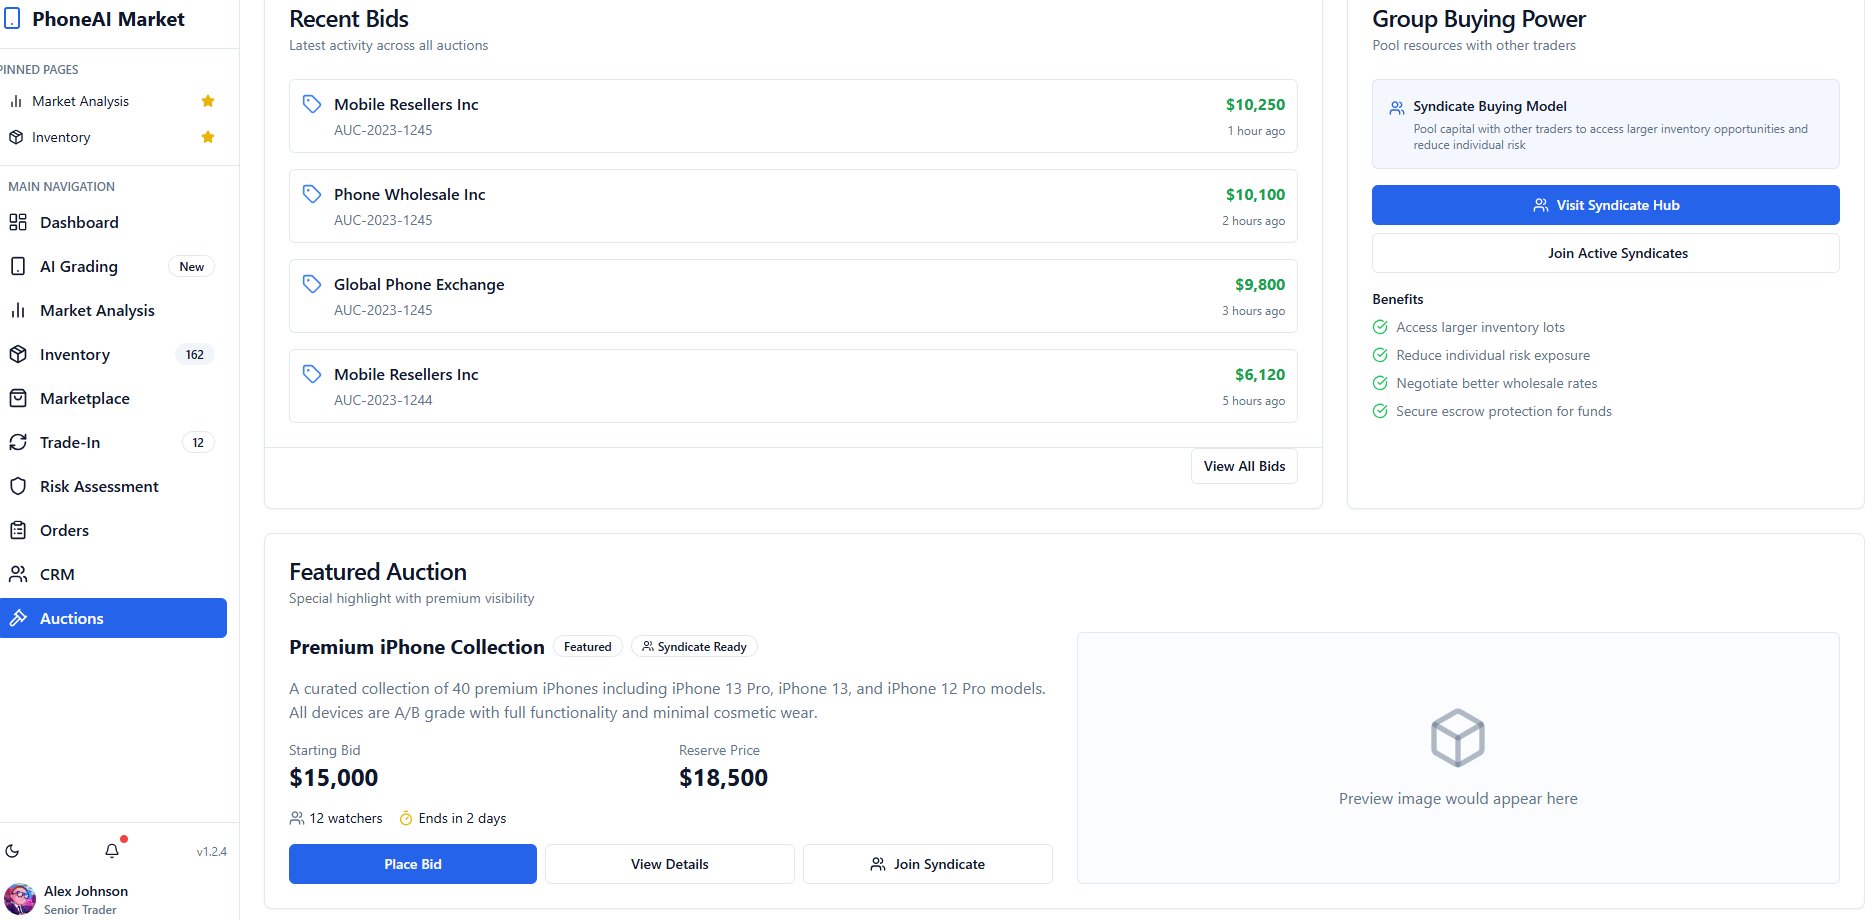Click the watchers people icon
Image resolution: width=1865 pixels, height=920 pixels.
(x=297, y=818)
